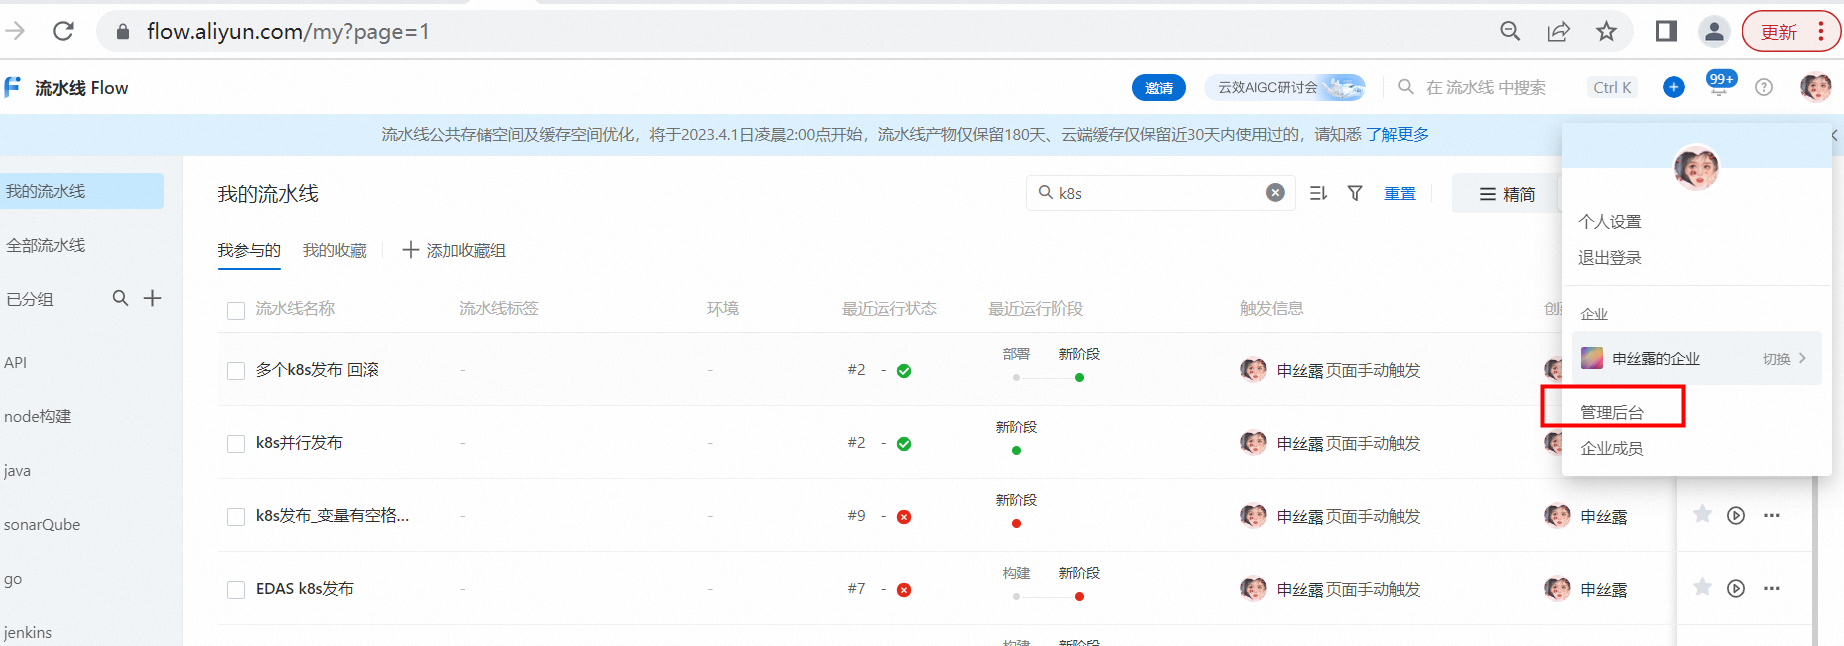This screenshot has height=646, width=1844.
Task: Select 我的流水线 in sidebar
Action: click(x=82, y=191)
